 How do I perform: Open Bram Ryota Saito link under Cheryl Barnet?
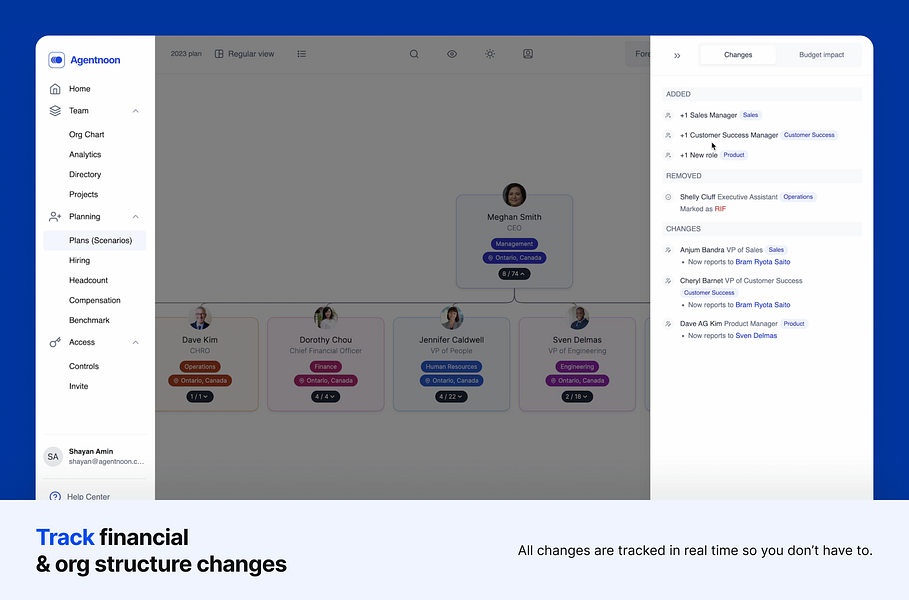(x=763, y=305)
